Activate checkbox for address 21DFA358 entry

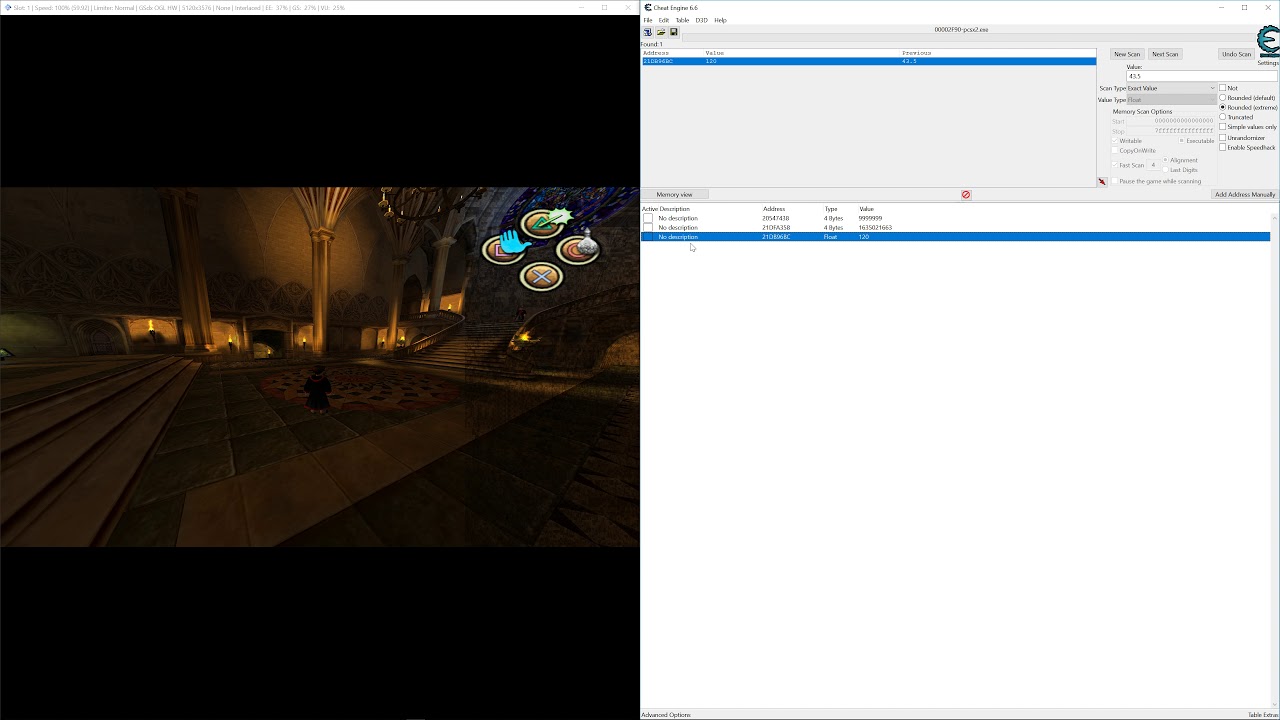(x=648, y=228)
